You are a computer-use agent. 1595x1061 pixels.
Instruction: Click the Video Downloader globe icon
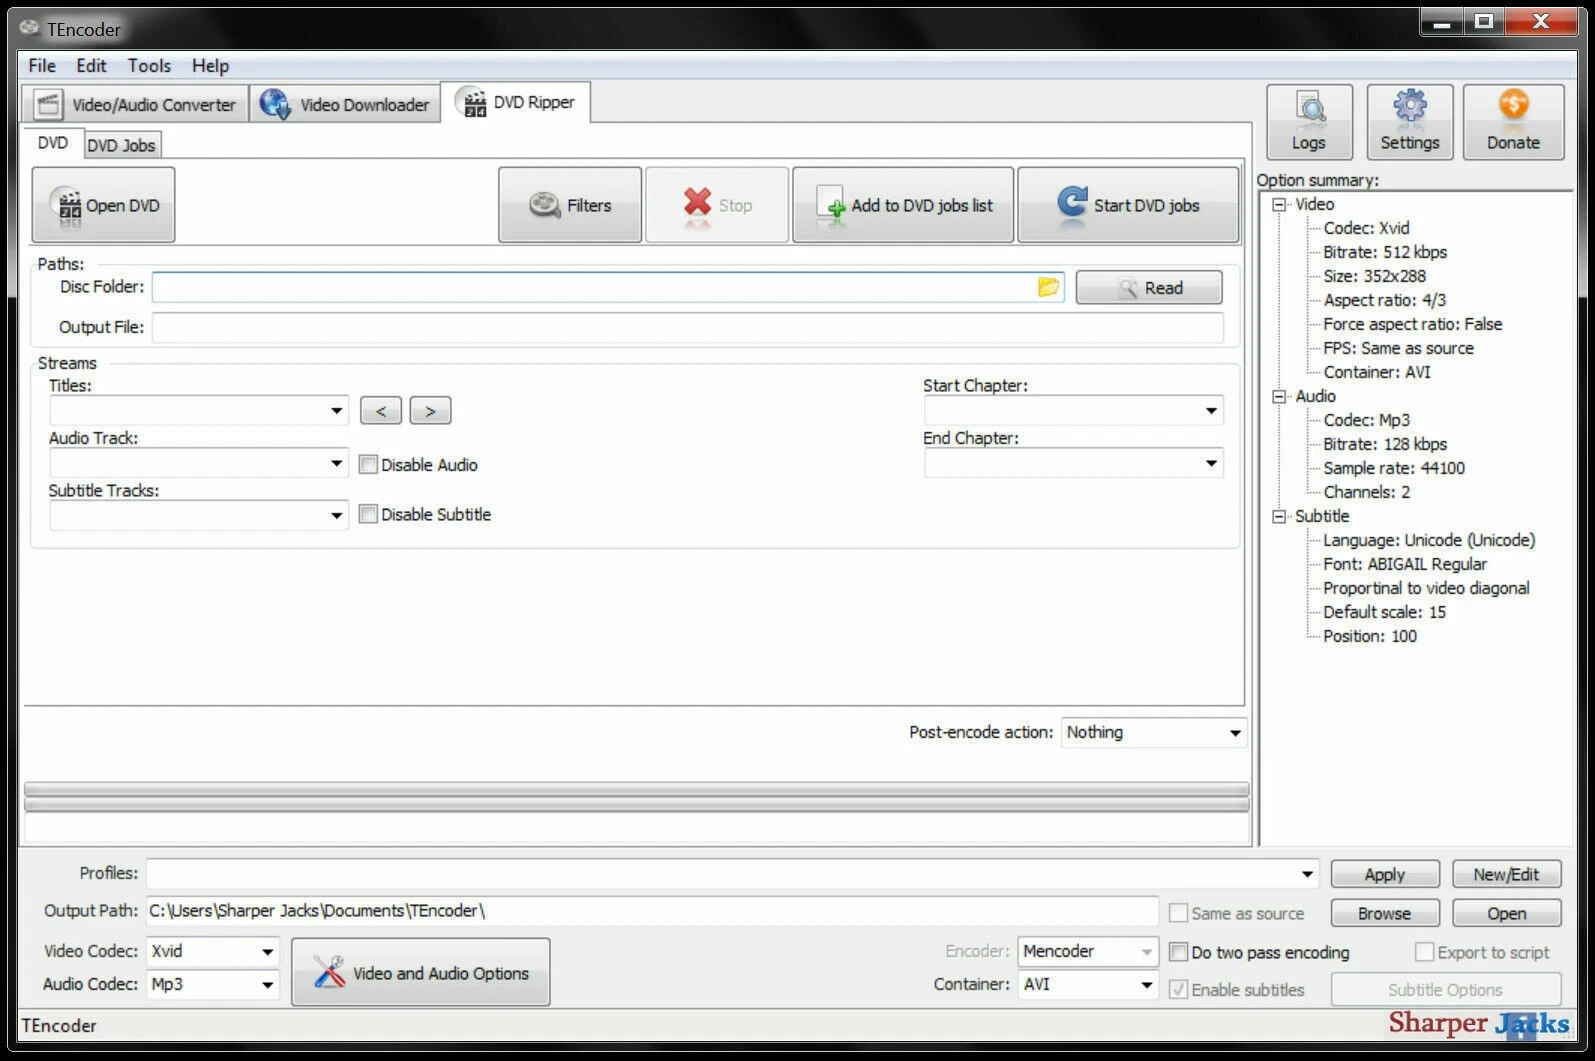(275, 104)
